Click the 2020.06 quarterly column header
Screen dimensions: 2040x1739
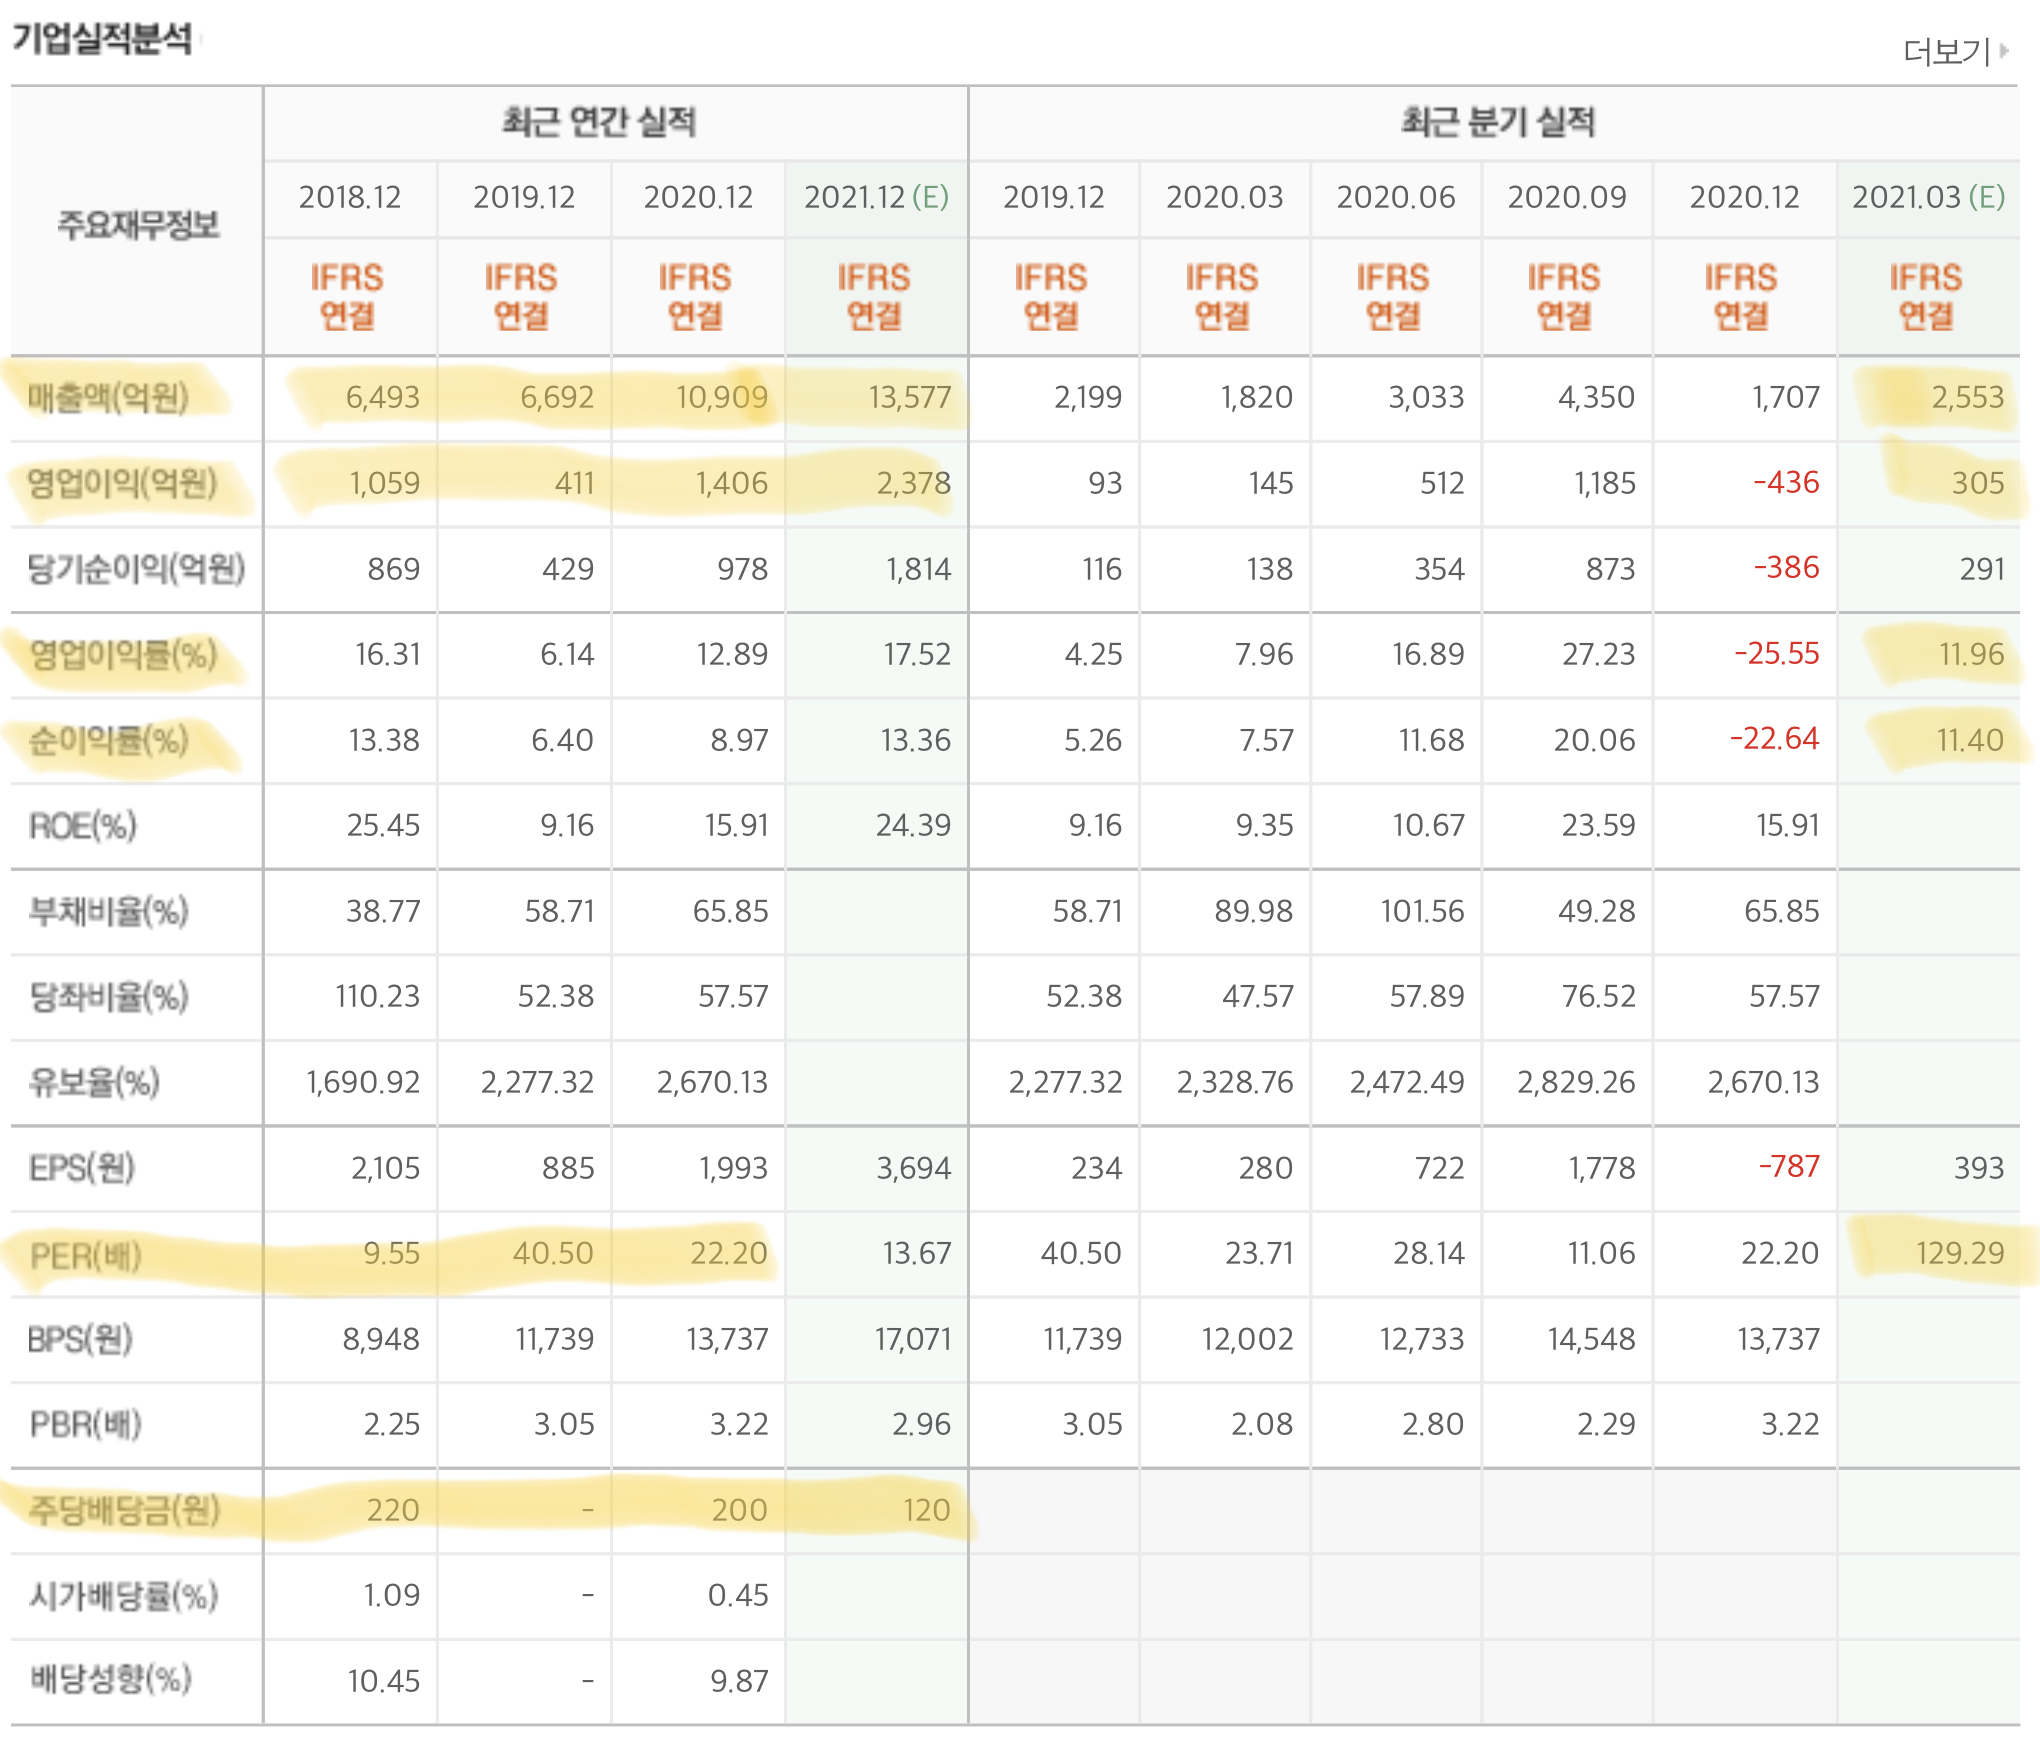1395,197
